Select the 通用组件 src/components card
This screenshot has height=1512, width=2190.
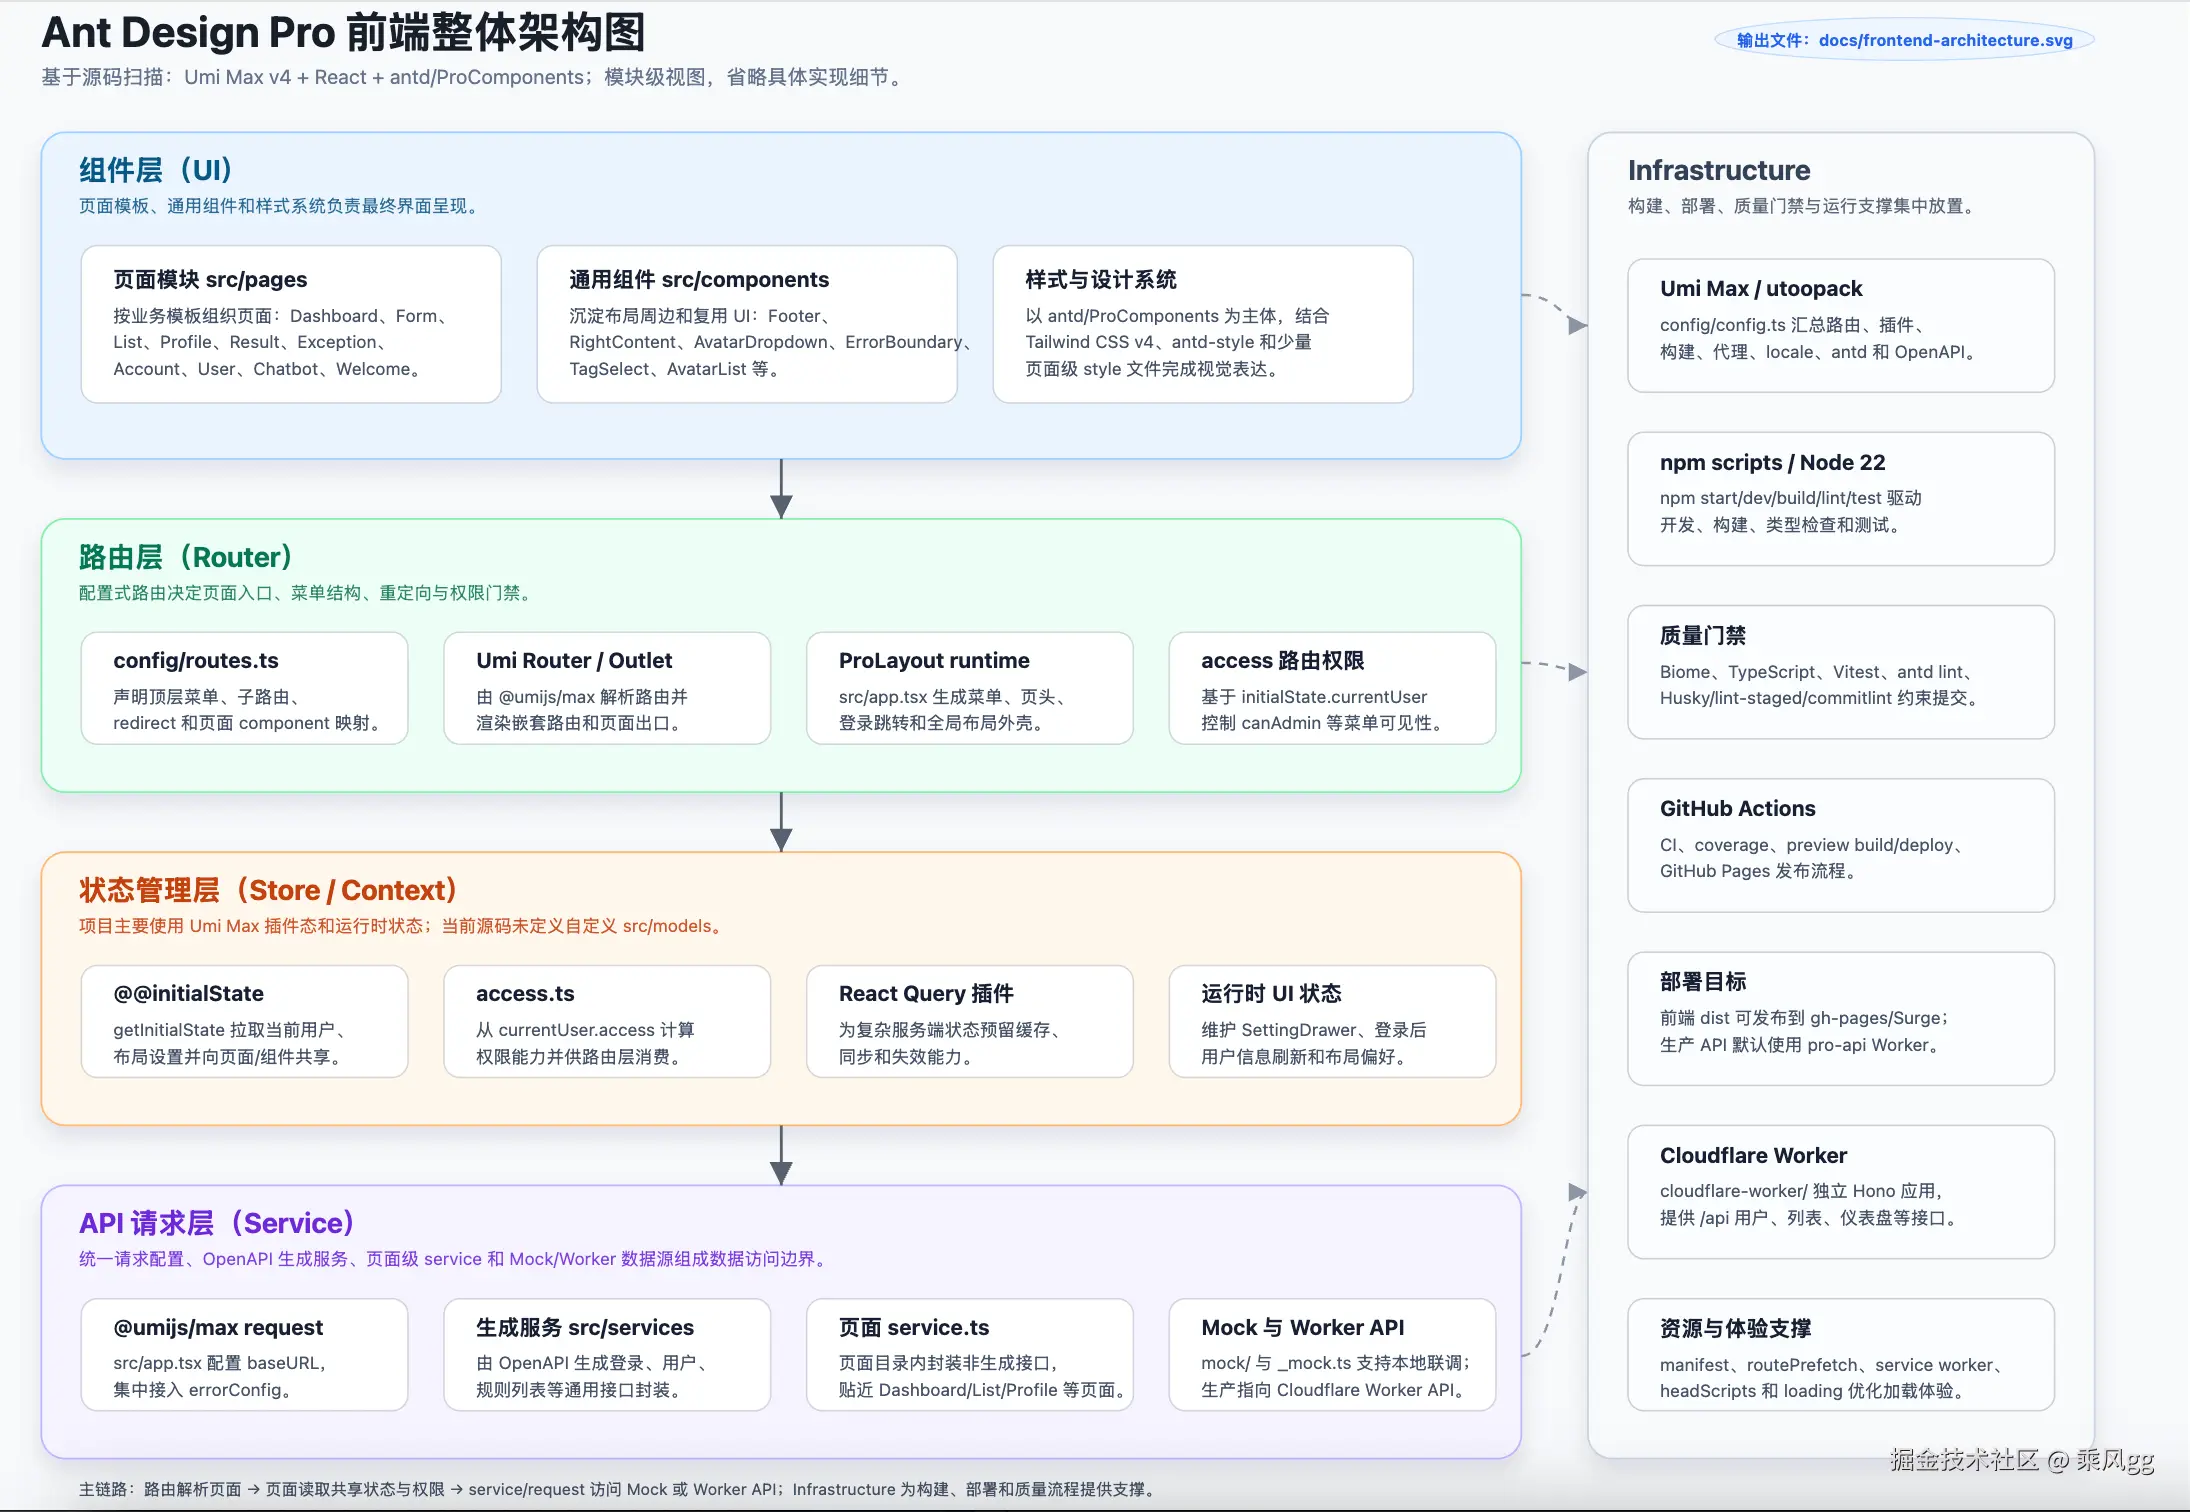pos(747,324)
